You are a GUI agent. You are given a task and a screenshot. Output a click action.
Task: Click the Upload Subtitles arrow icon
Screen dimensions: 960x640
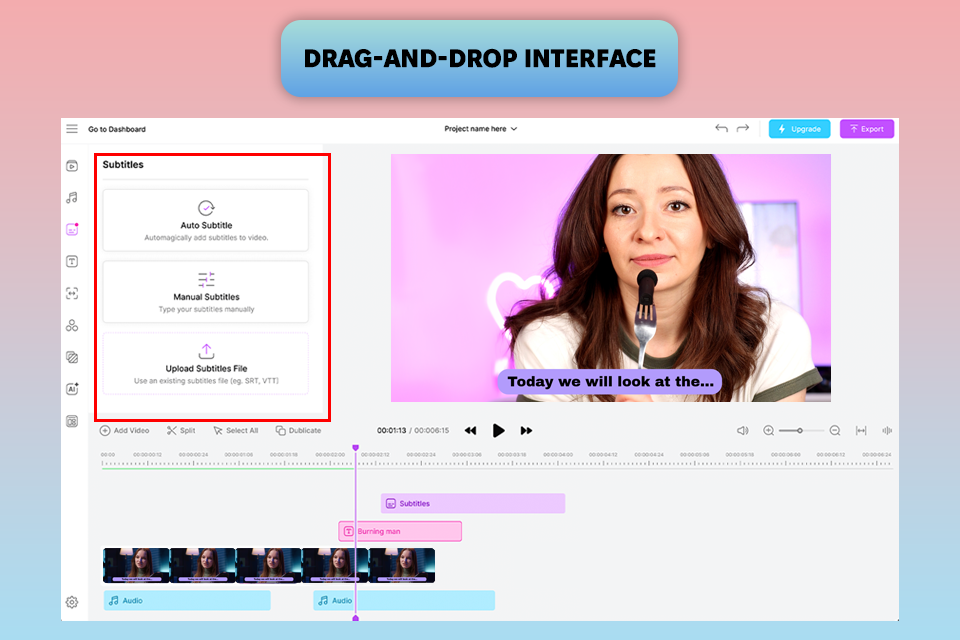point(206,351)
